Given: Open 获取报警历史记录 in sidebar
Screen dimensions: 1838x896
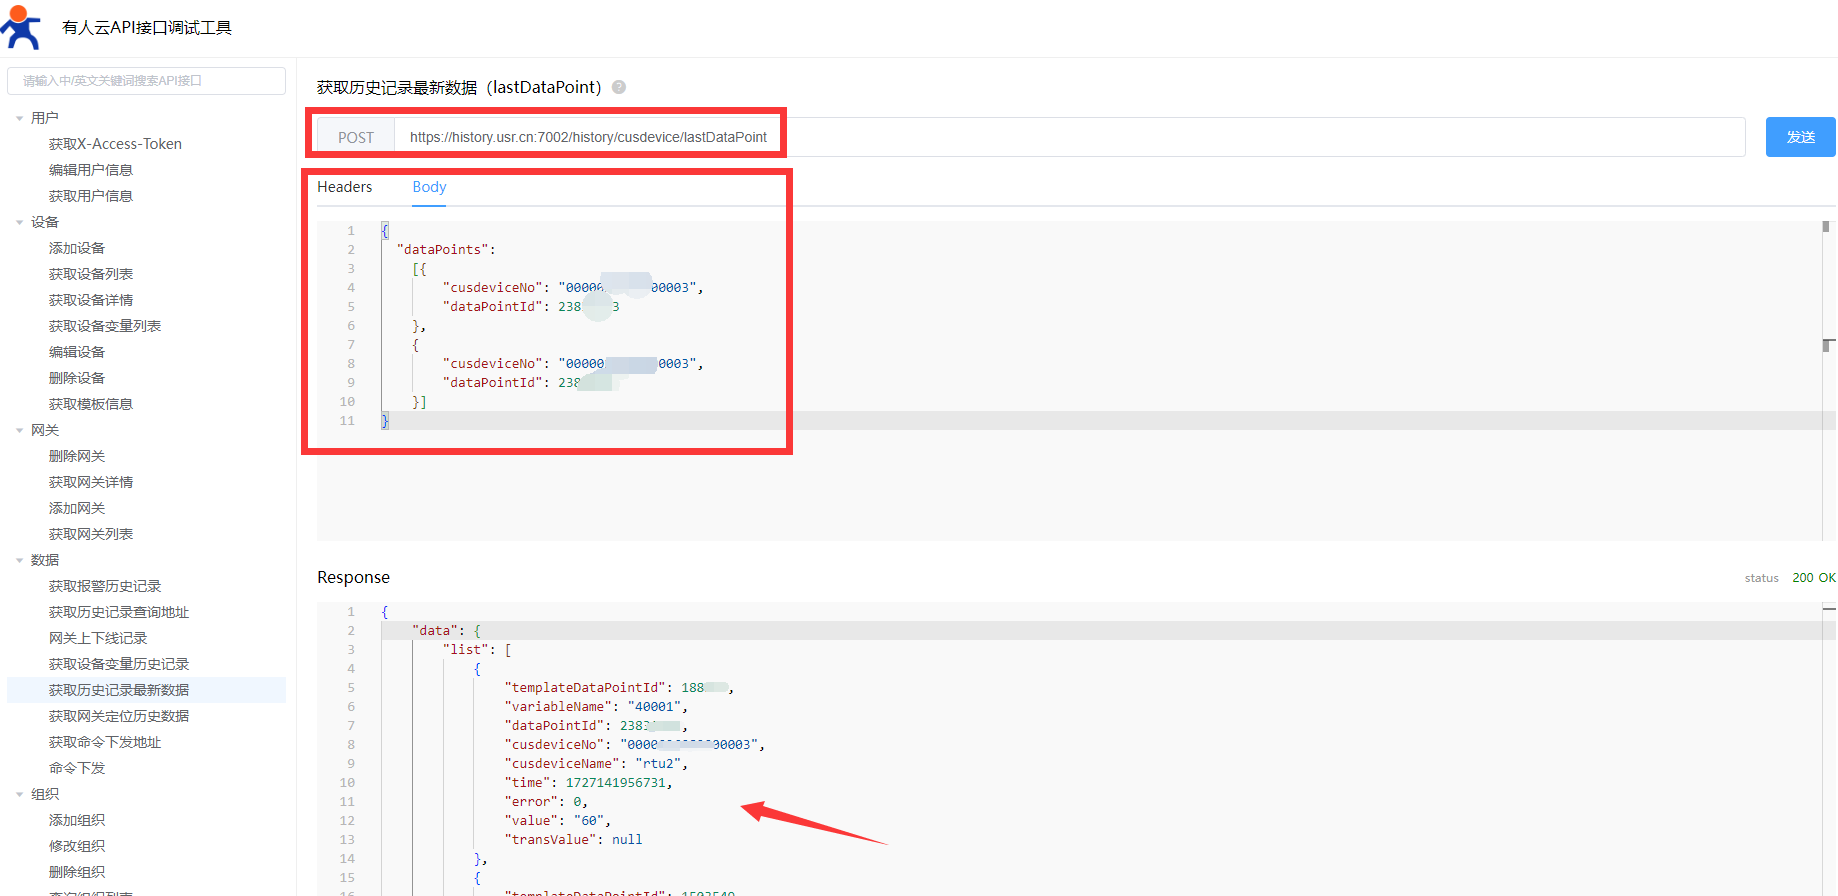Looking at the screenshot, I should click(x=105, y=586).
